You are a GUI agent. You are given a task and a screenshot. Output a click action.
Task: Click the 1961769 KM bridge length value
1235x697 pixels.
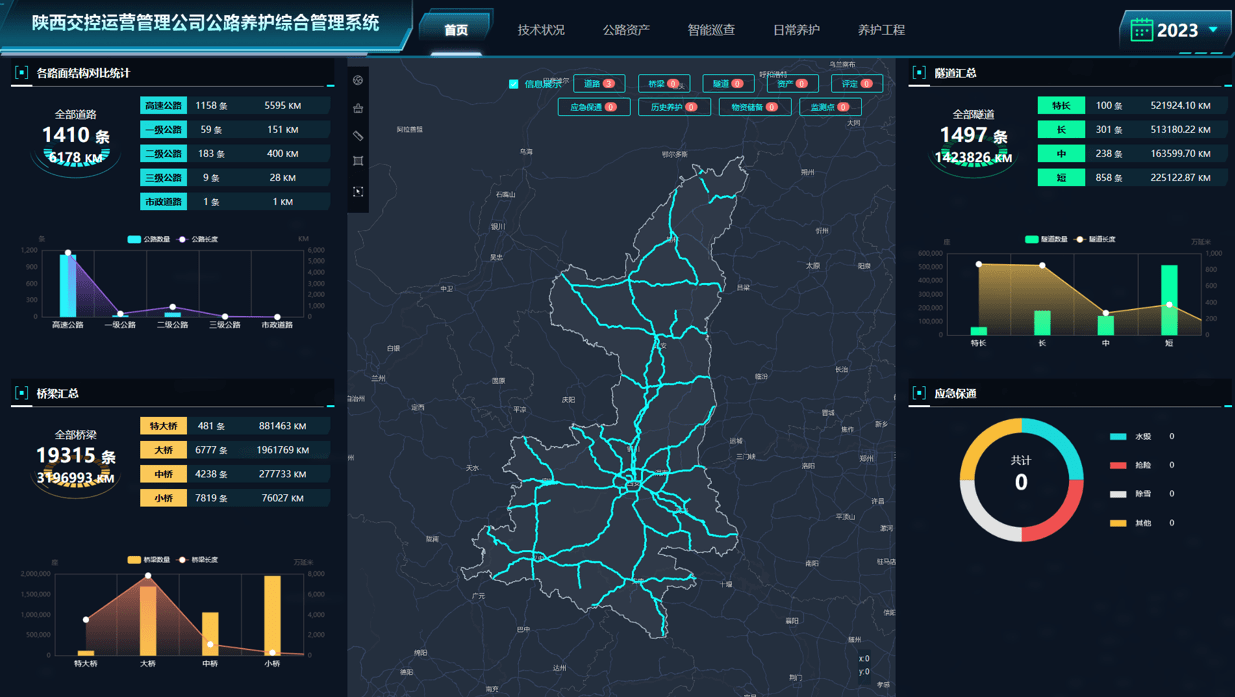coord(283,450)
